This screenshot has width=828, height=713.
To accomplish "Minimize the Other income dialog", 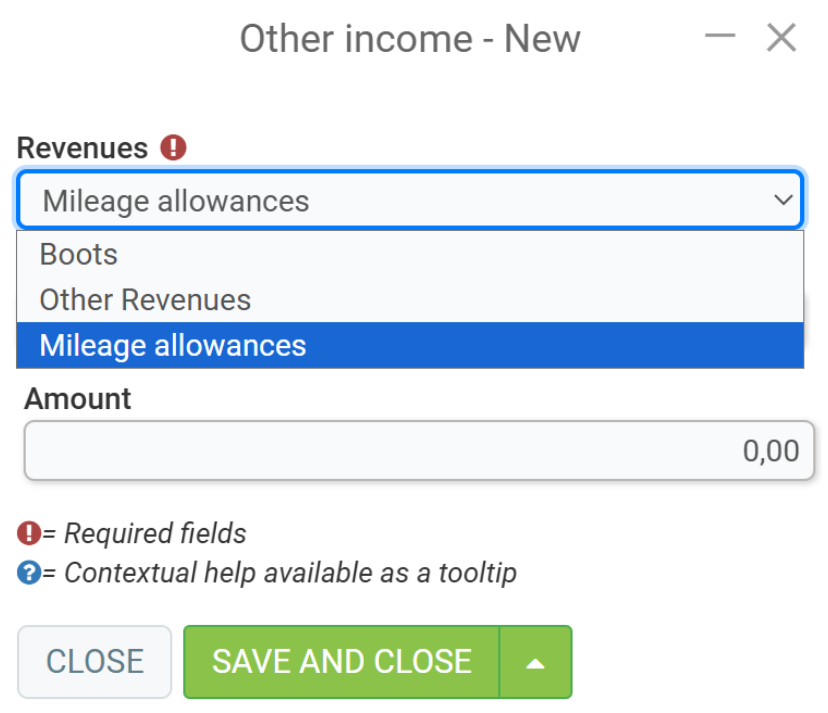I will point(720,37).
